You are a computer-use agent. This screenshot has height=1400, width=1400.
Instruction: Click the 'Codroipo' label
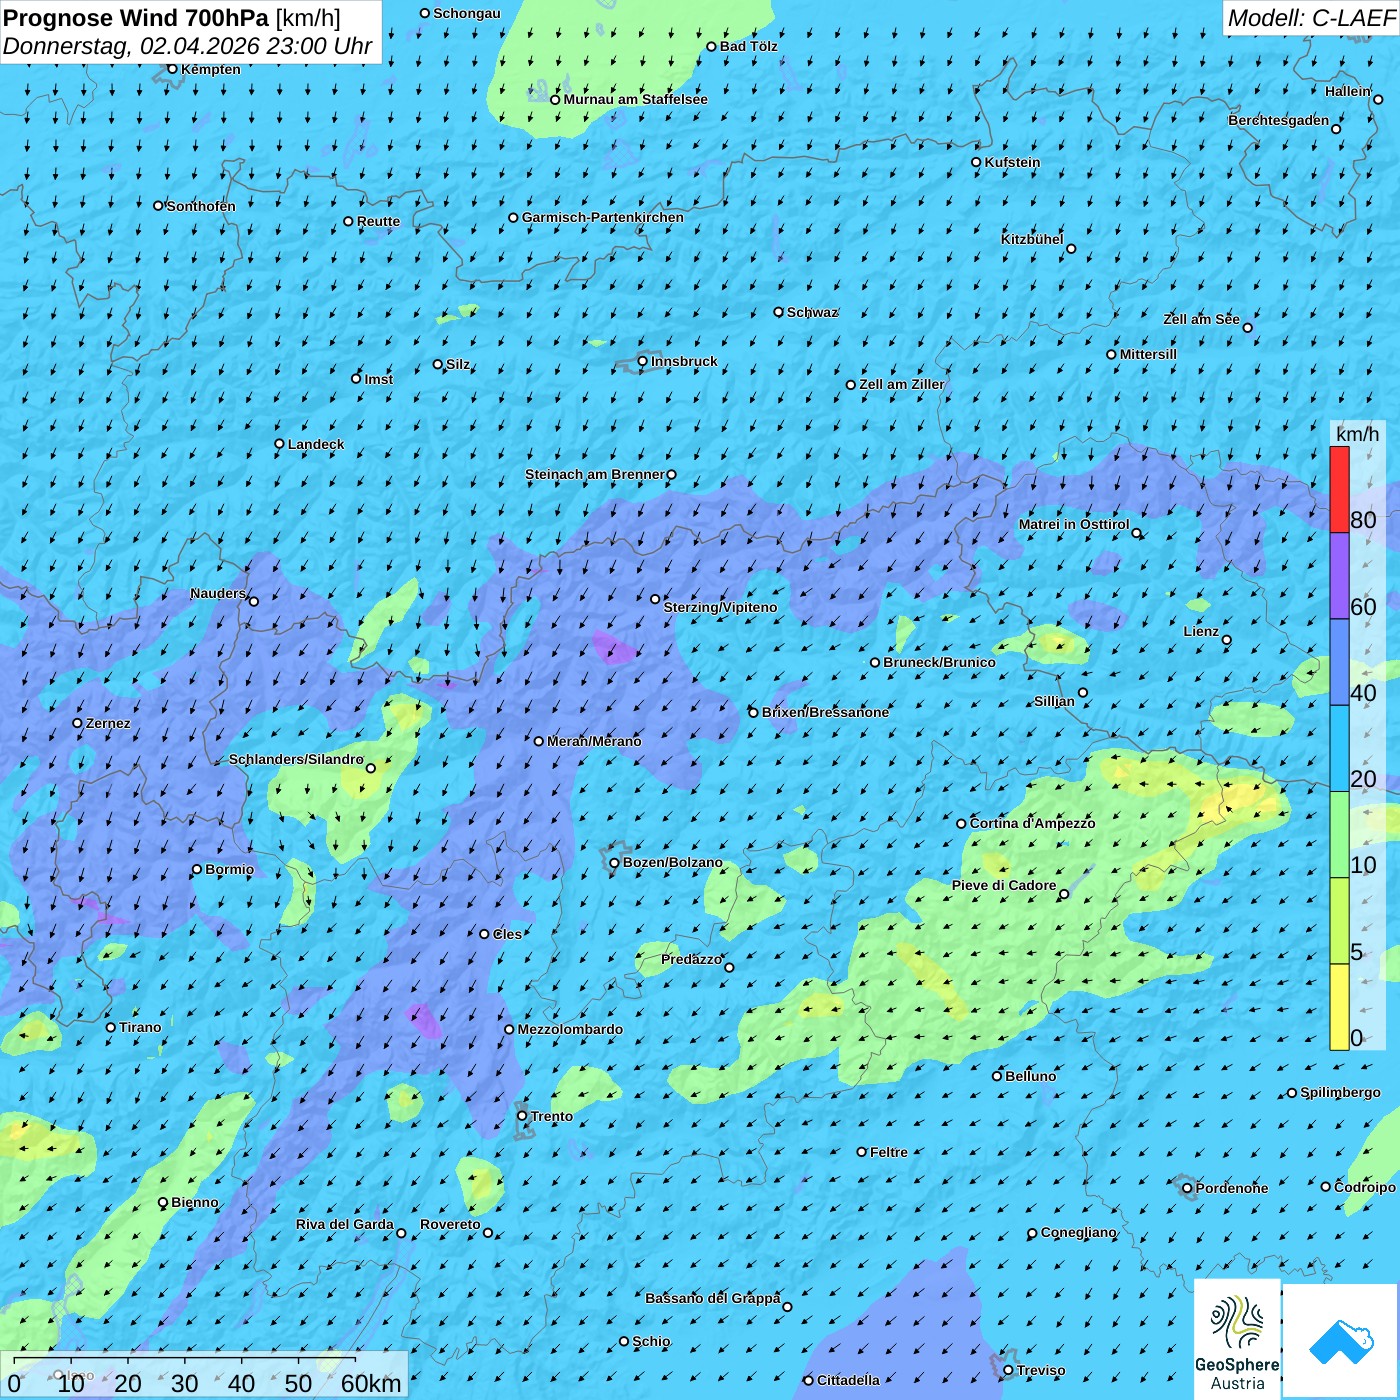click(x=1365, y=1187)
